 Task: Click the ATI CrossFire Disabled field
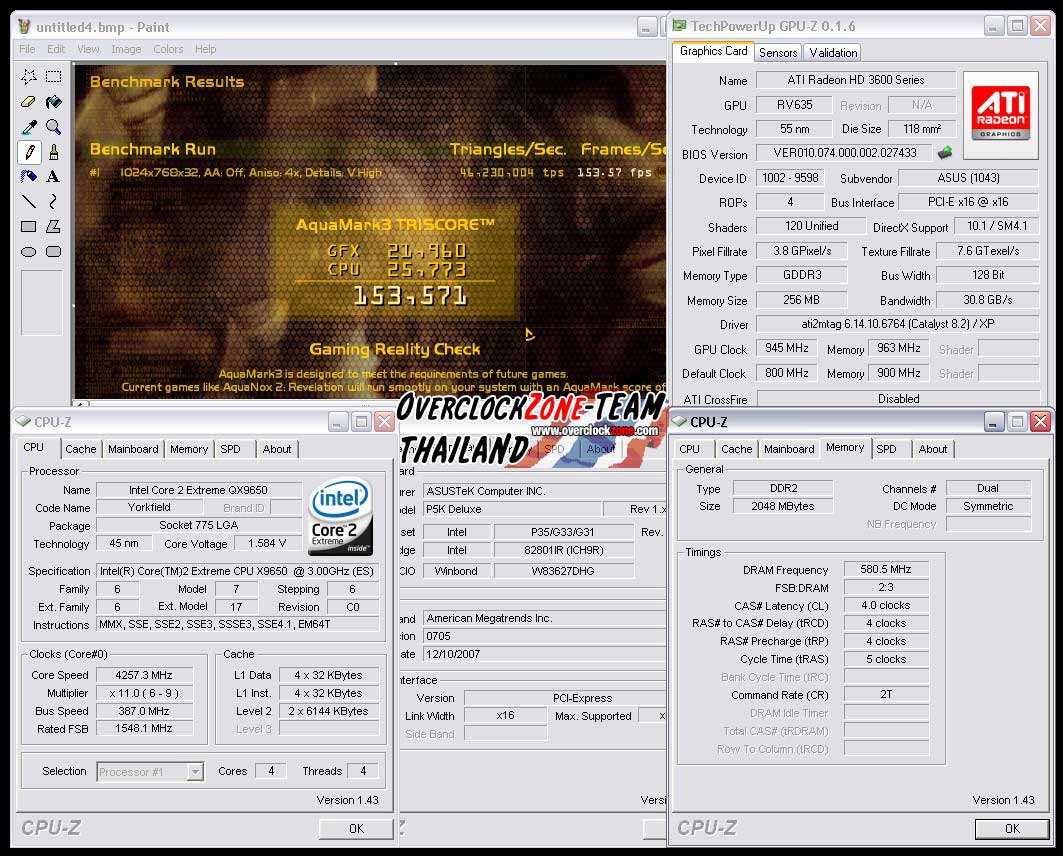coord(898,399)
